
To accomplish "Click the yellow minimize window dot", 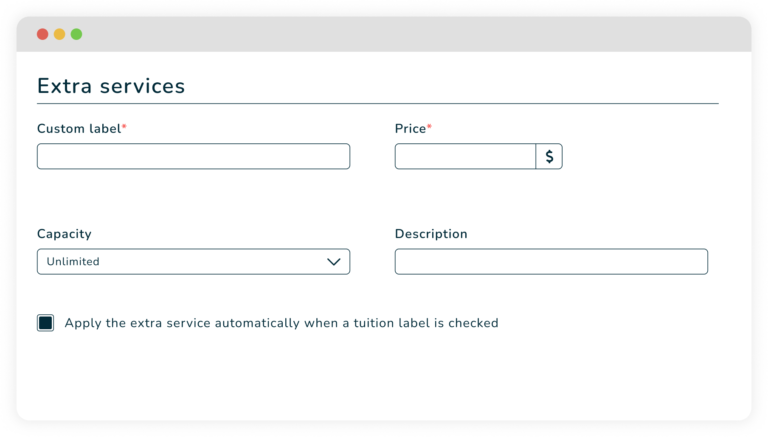I will point(59,34).
